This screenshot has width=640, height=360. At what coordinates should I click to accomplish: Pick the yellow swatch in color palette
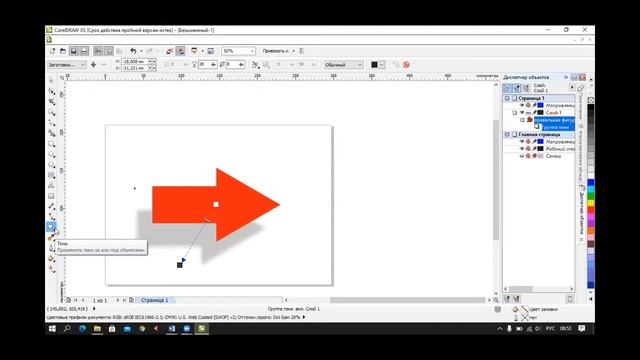(x=591, y=203)
